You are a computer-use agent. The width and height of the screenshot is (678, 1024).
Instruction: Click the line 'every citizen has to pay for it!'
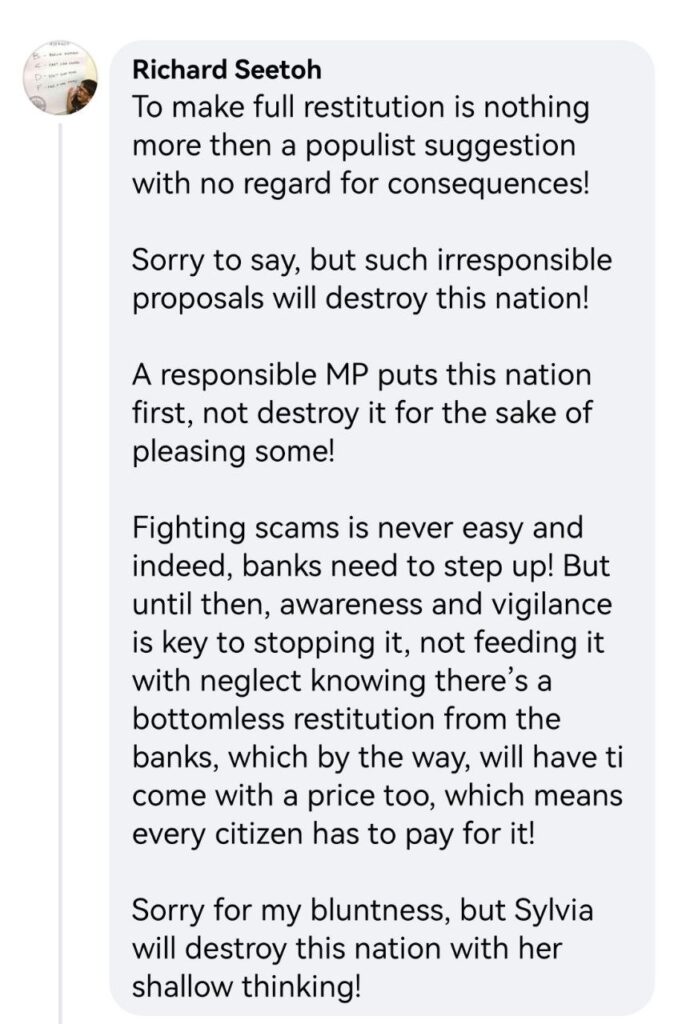pyautogui.click(x=333, y=833)
